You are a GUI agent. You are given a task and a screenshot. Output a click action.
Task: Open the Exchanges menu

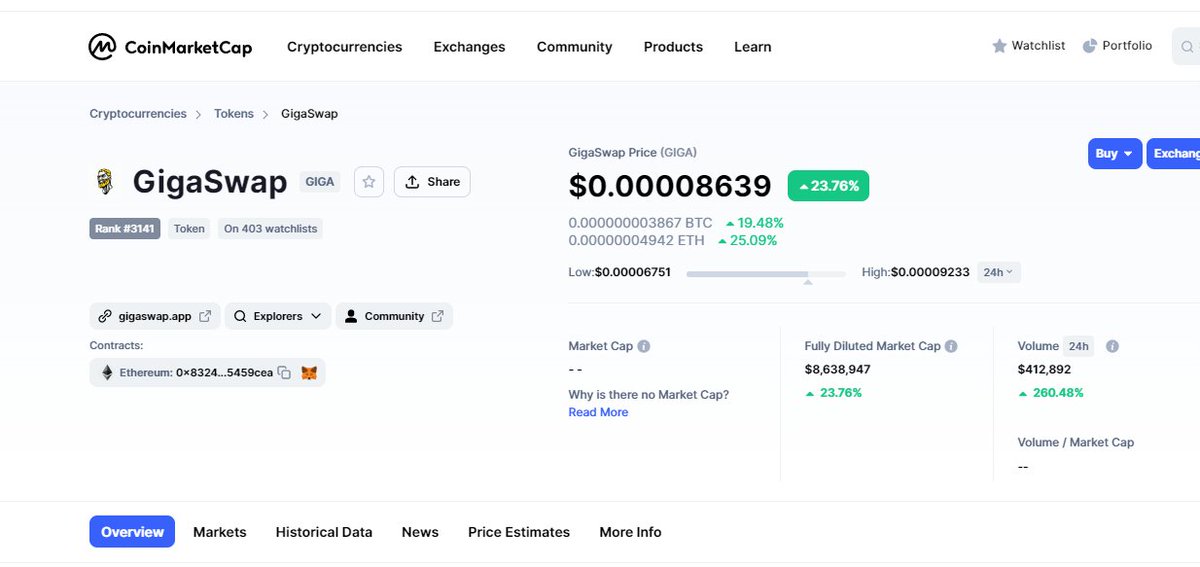[x=469, y=47]
